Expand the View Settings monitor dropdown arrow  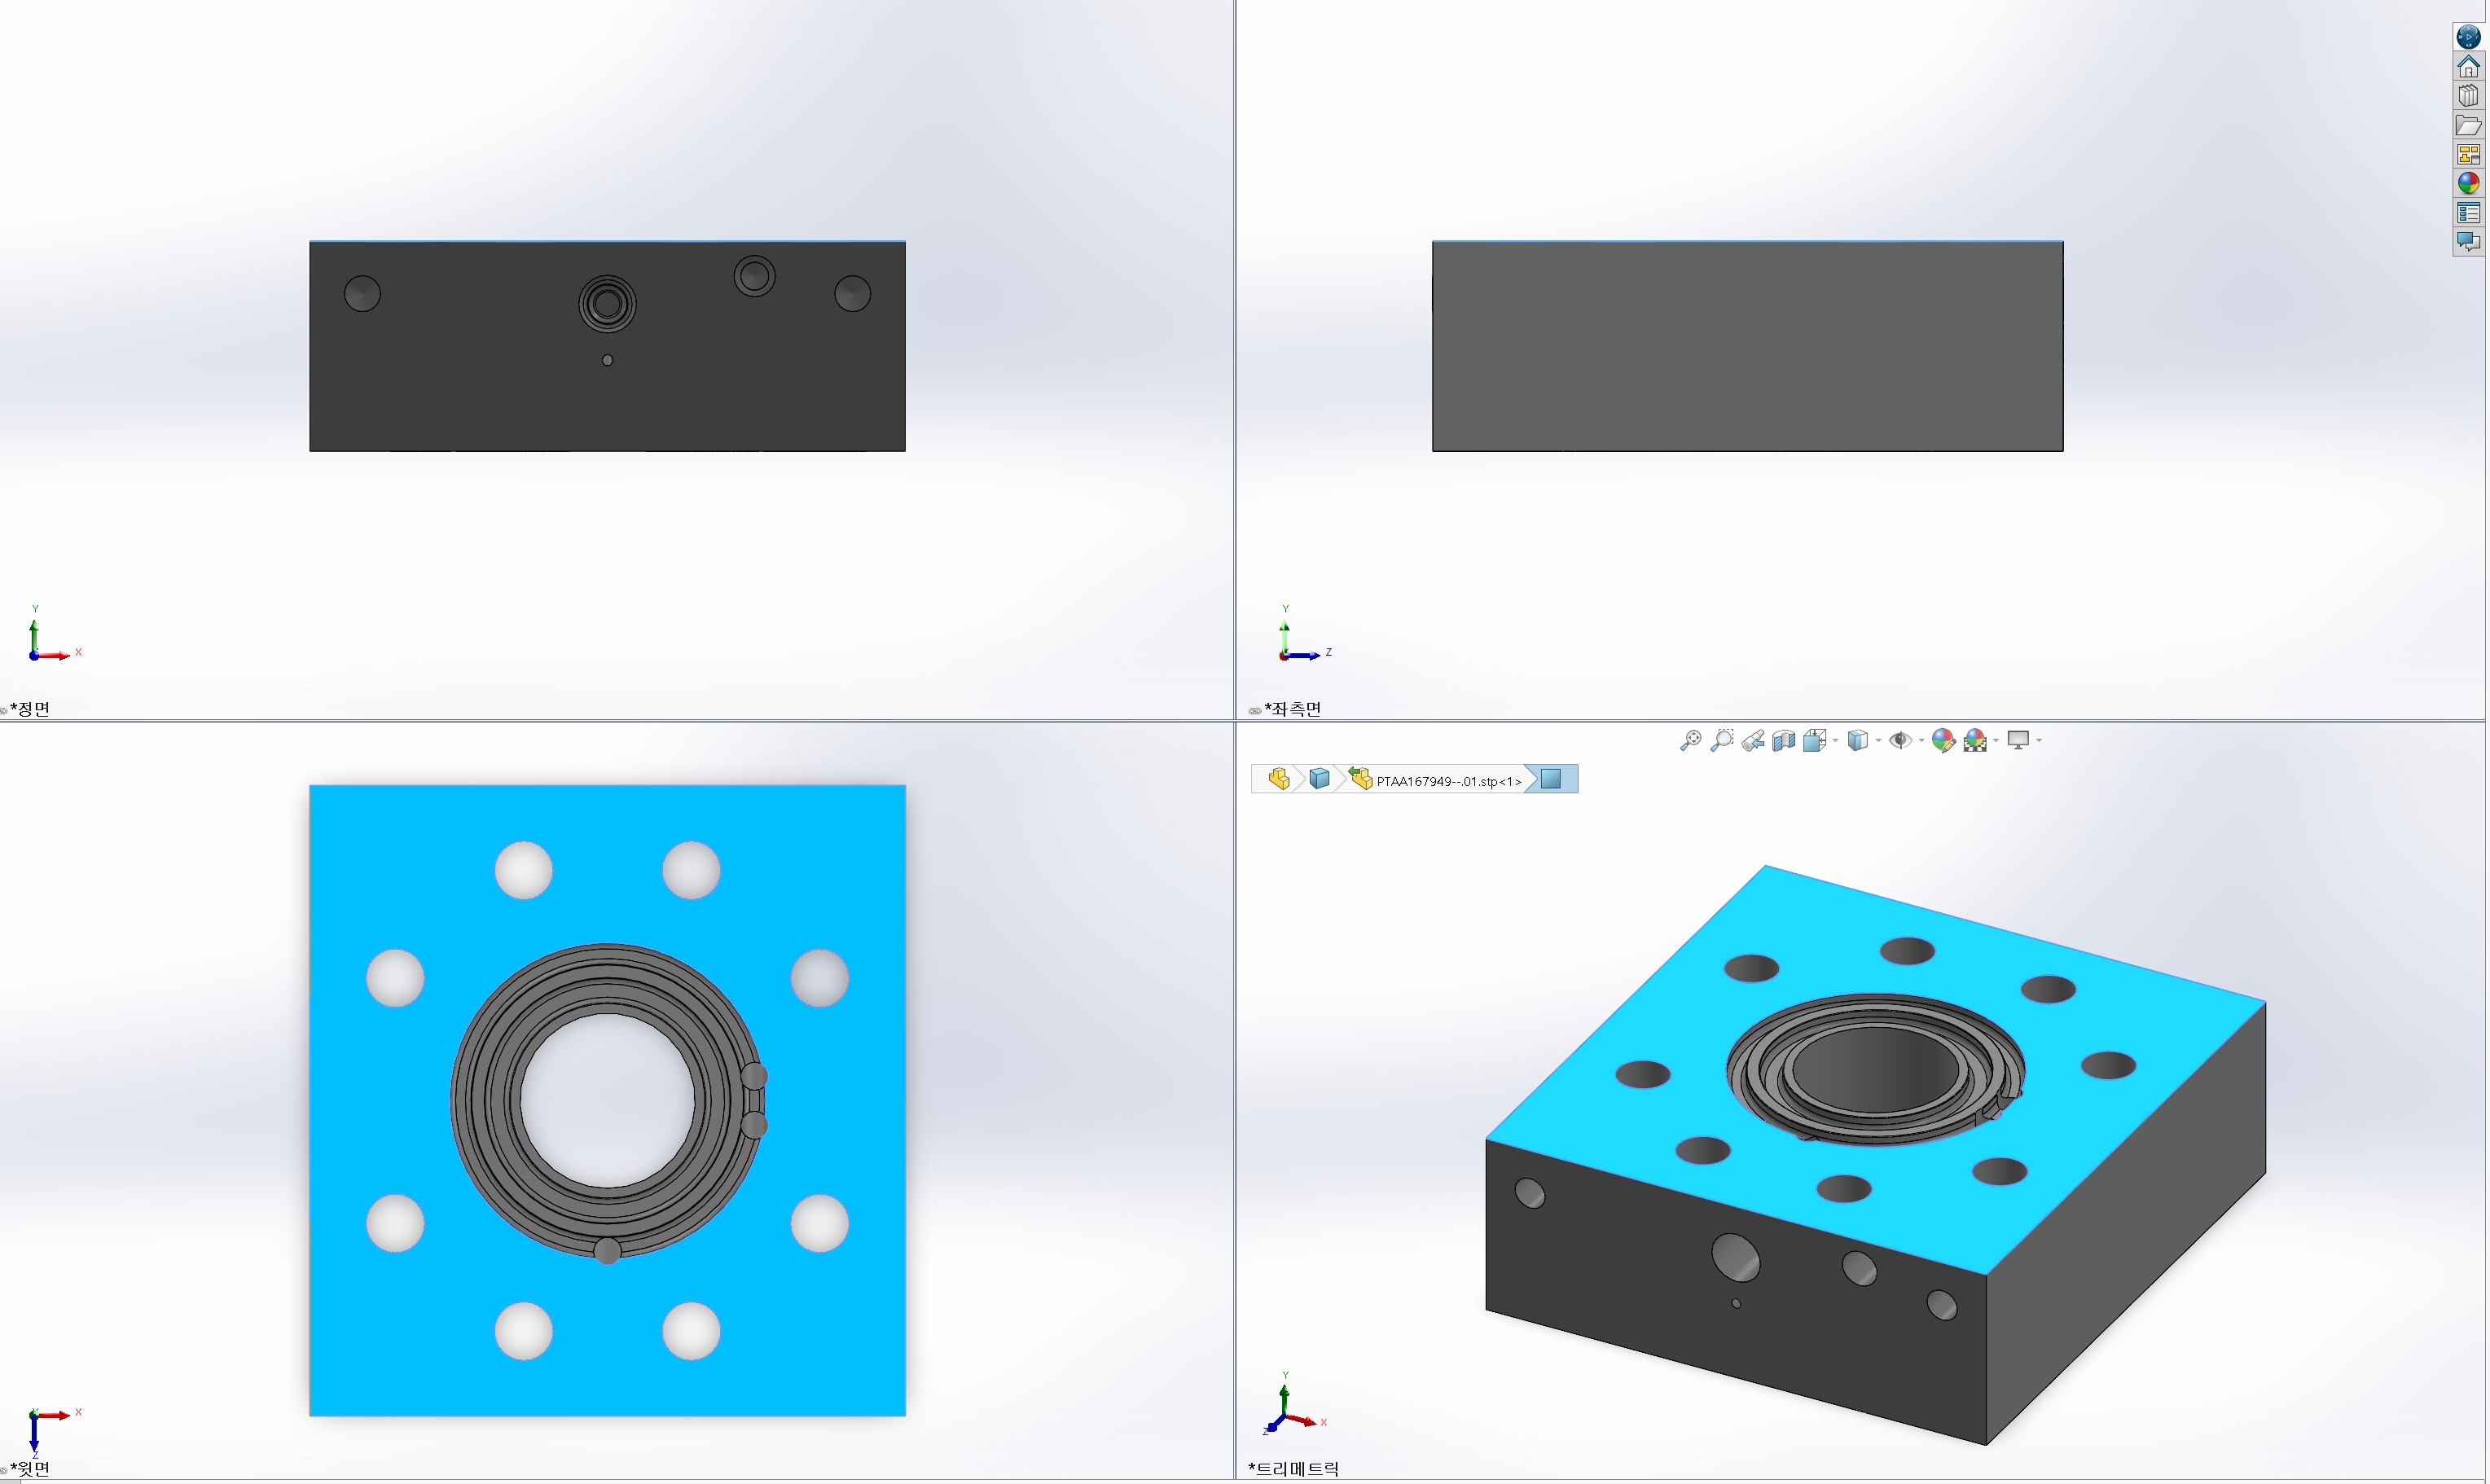[x=2039, y=740]
